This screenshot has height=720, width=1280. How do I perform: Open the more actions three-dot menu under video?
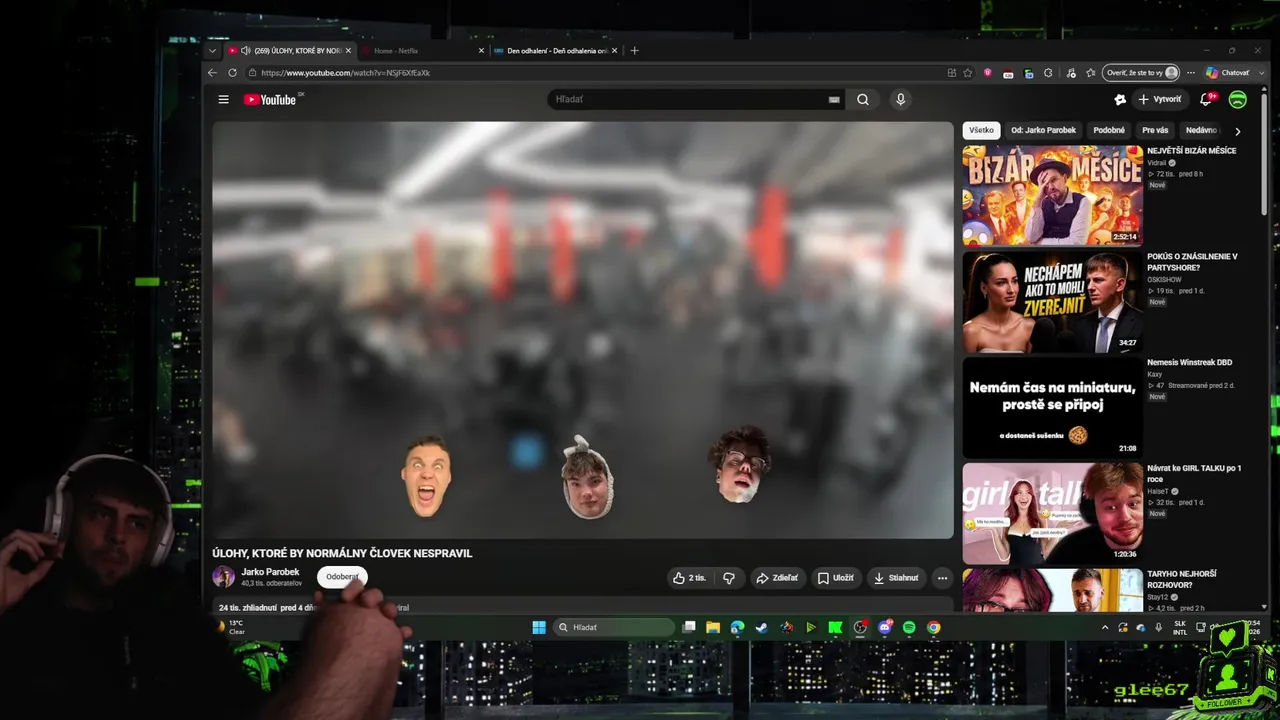tap(942, 578)
